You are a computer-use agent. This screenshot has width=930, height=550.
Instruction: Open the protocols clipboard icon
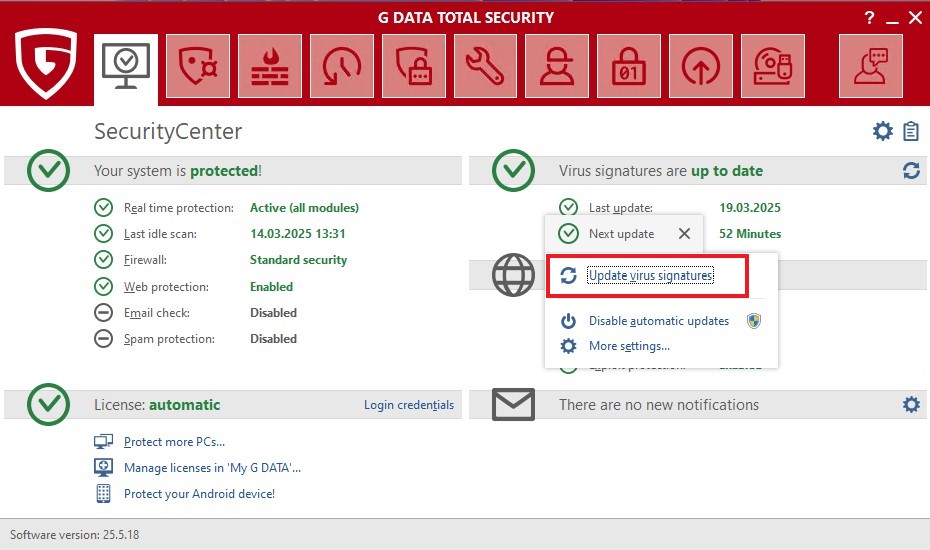point(910,131)
